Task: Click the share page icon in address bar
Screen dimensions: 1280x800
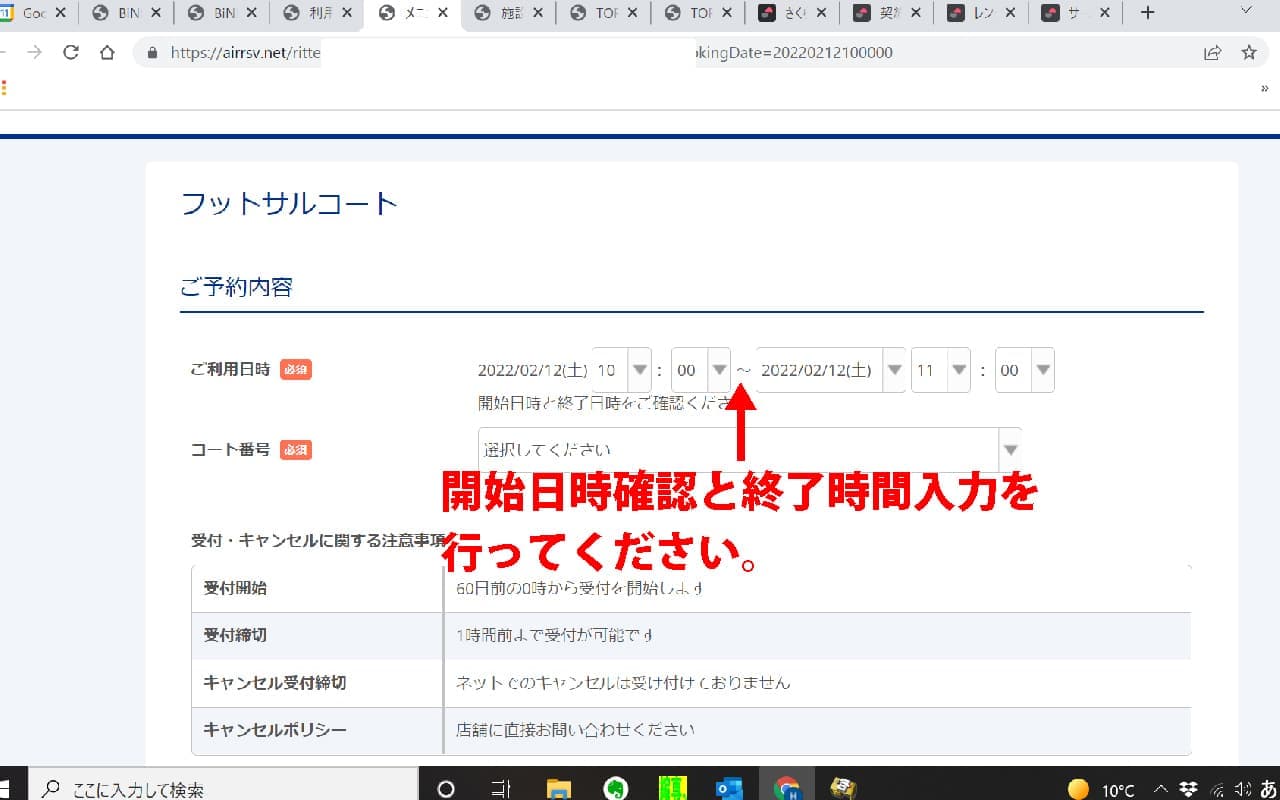Action: (1212, 53)
